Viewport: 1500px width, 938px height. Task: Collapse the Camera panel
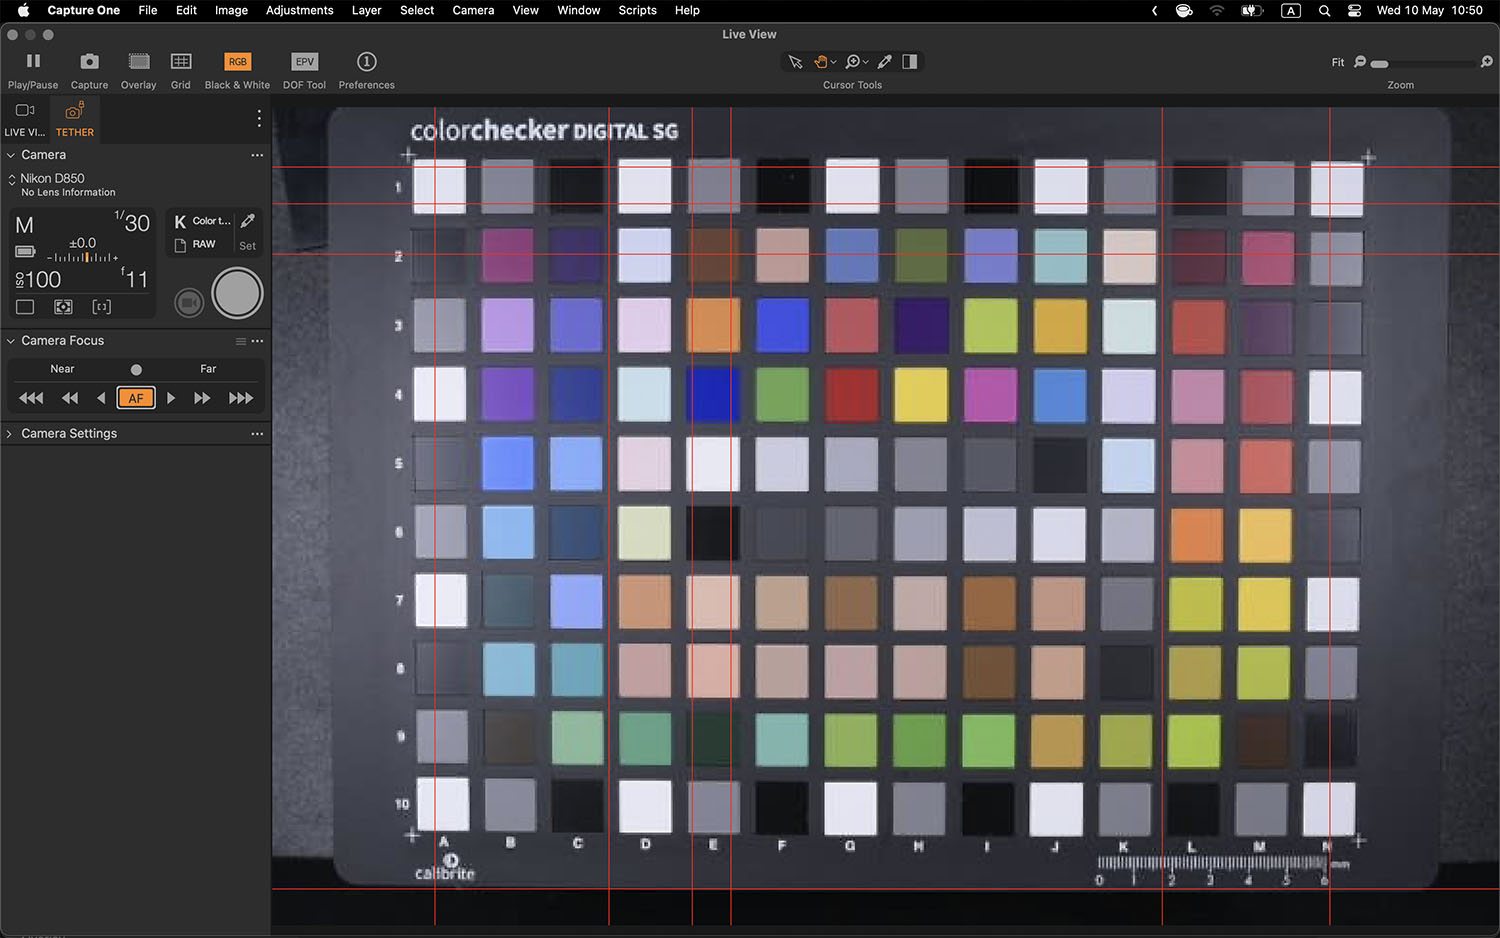click(x=11, y=155)
